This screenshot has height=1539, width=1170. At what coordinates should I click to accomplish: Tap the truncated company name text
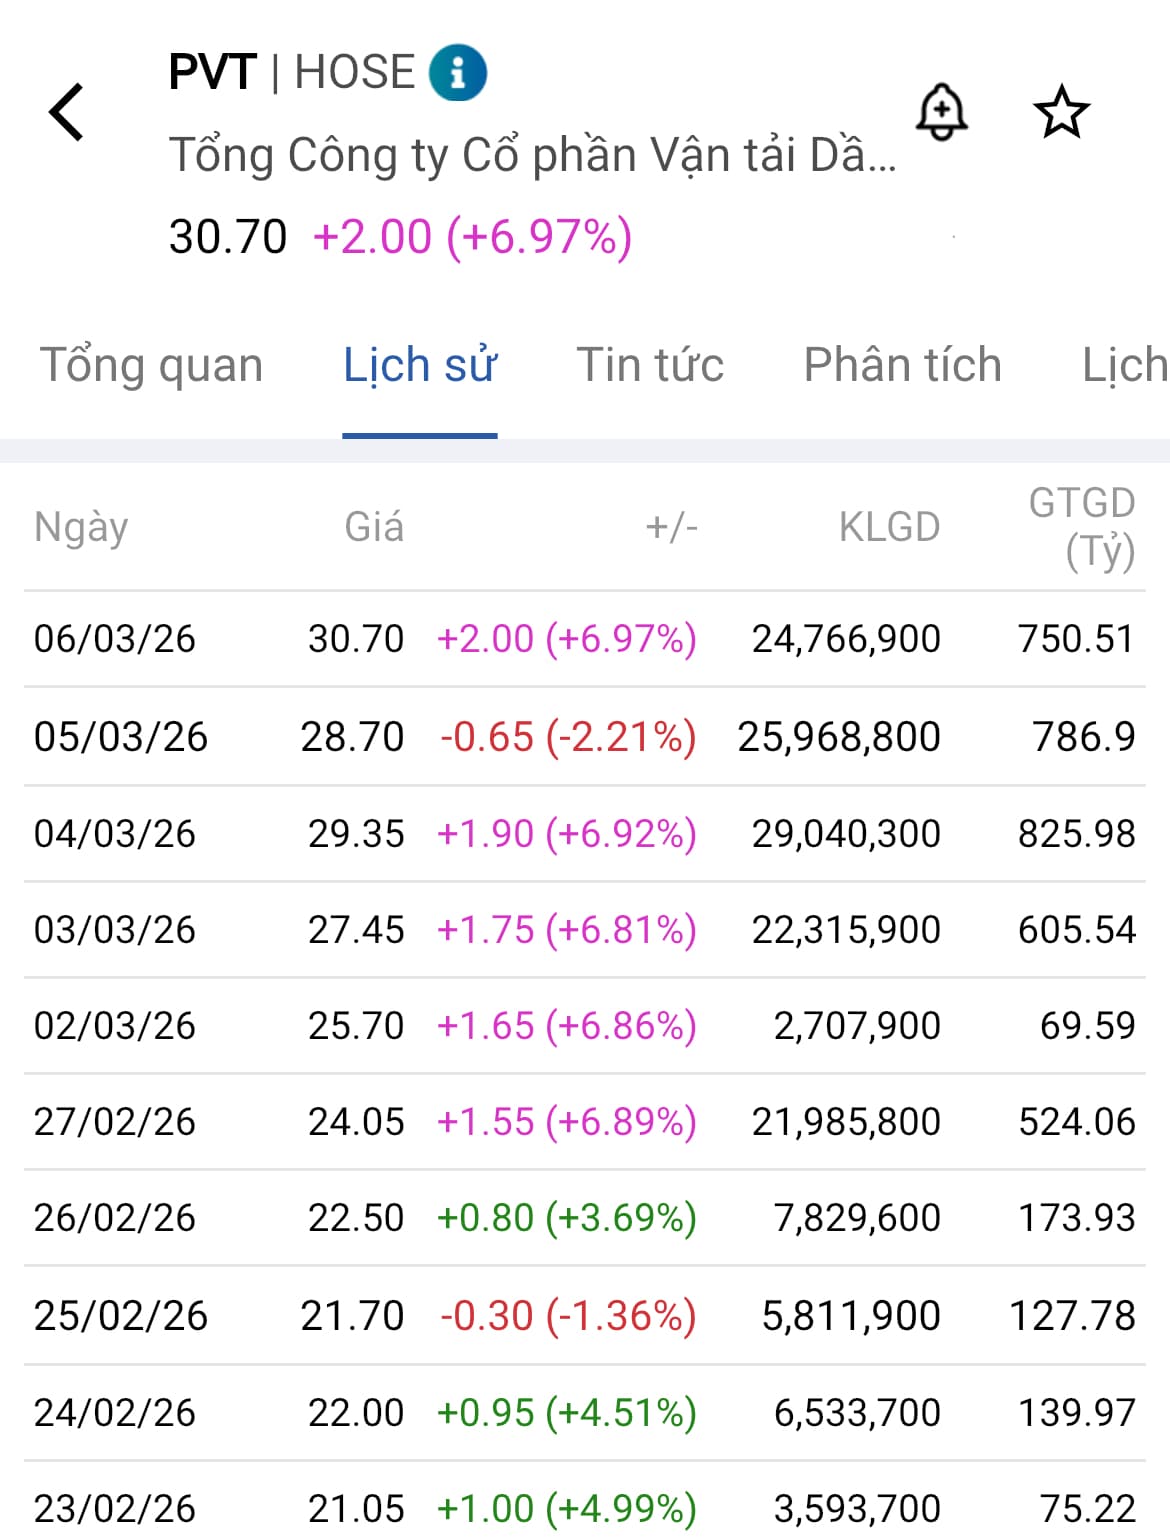coord(532,156)
